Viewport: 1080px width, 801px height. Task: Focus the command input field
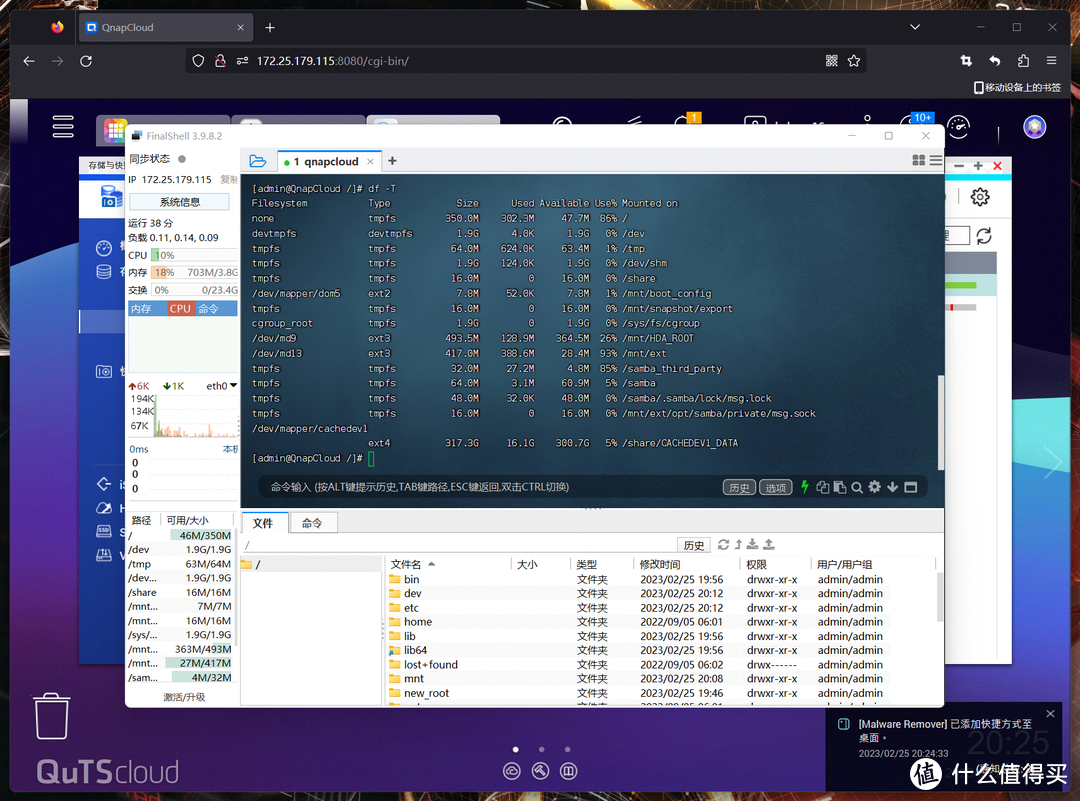pos(489,487)
